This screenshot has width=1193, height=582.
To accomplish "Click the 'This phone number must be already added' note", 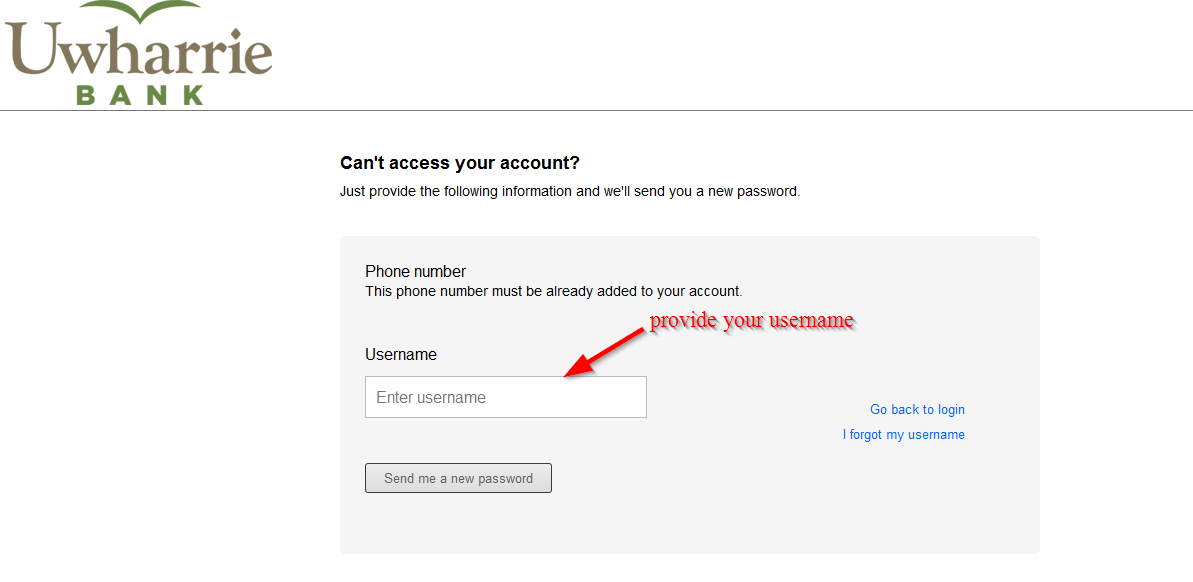I will pos(553,292).
